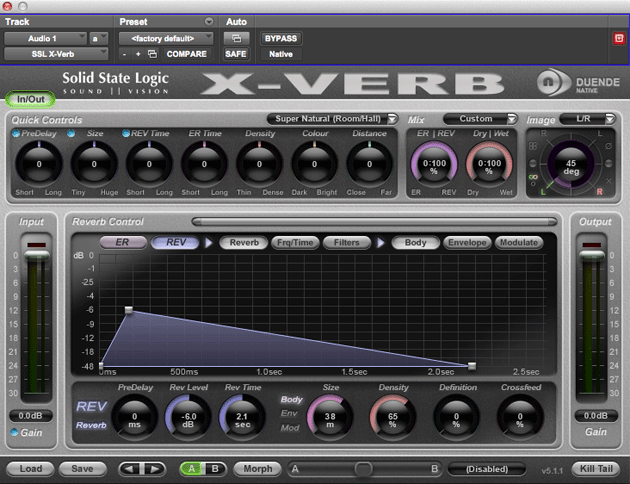This screenshot has height=484, width=630.
Task: Click the blue automation dot beside Input Gain
Action: click(14, 432)
